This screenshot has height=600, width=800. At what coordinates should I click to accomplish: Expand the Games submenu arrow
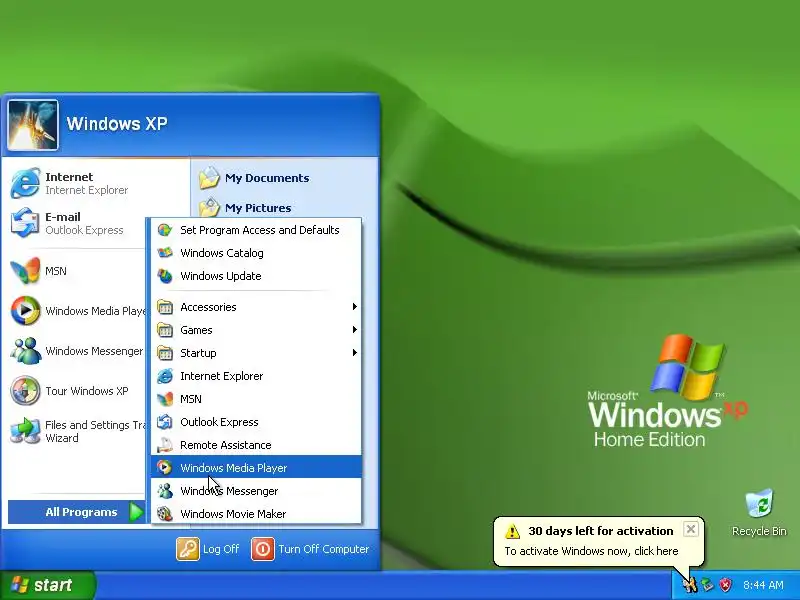click(355, 330)
